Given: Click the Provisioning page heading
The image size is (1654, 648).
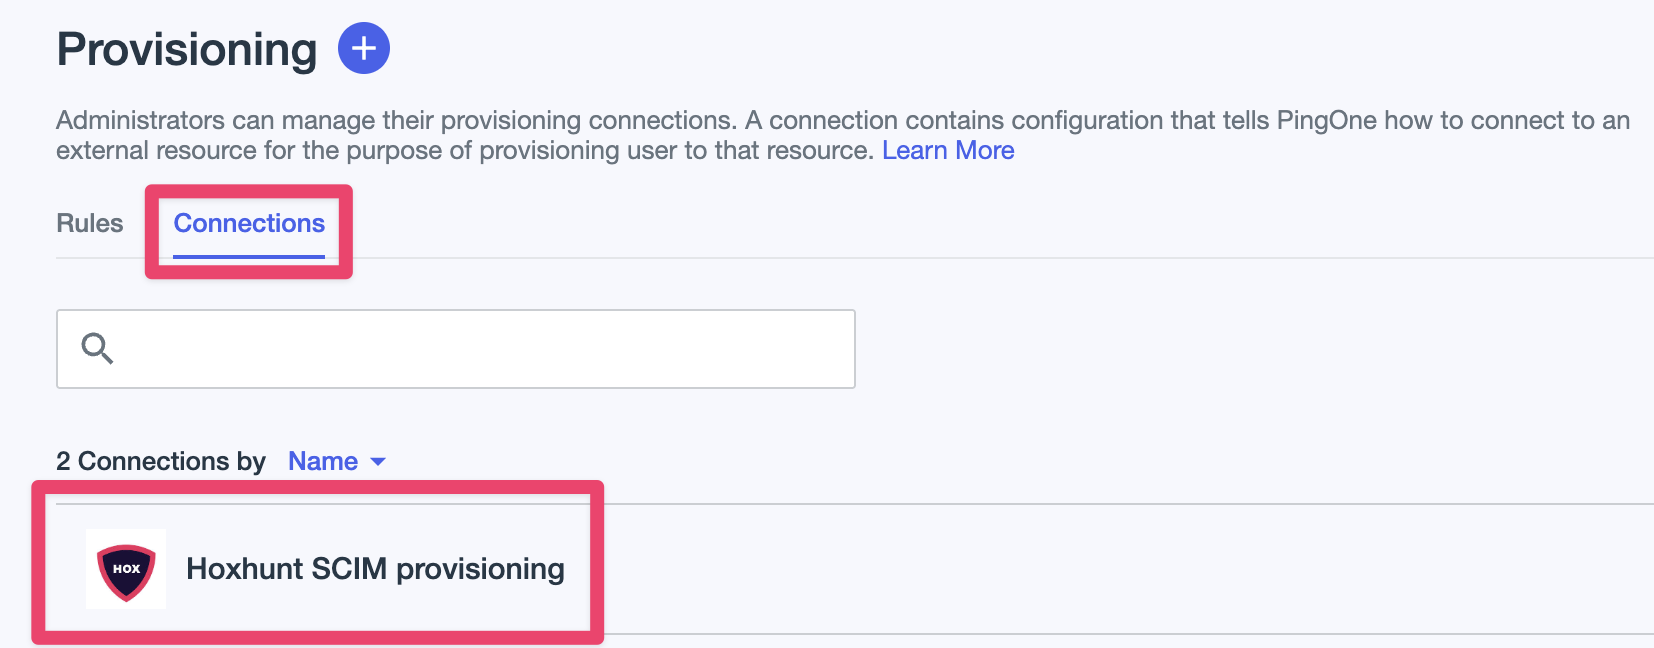Looking at the screenshot, I should [186, 49].
